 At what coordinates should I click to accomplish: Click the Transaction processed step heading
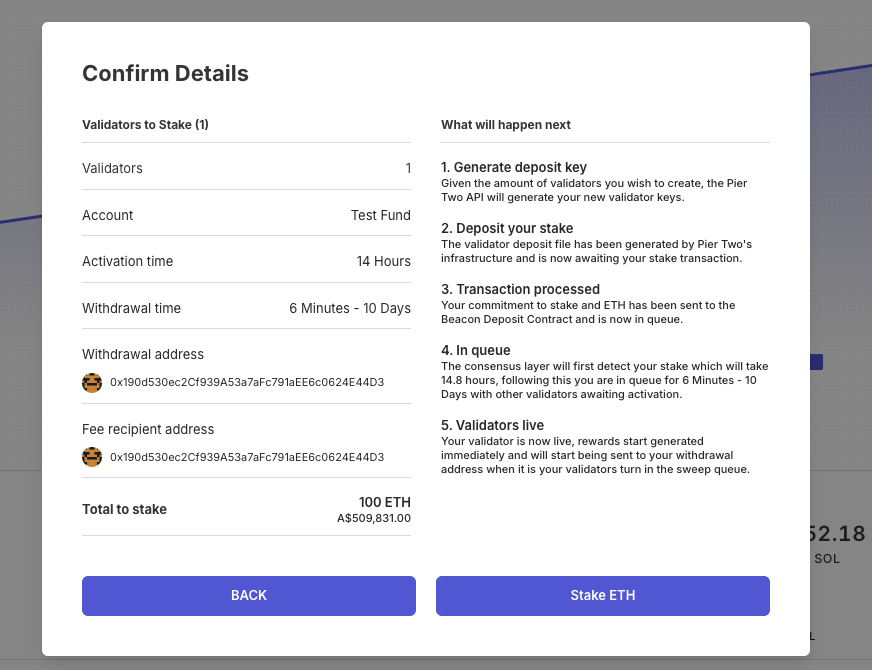click(520, 289)
